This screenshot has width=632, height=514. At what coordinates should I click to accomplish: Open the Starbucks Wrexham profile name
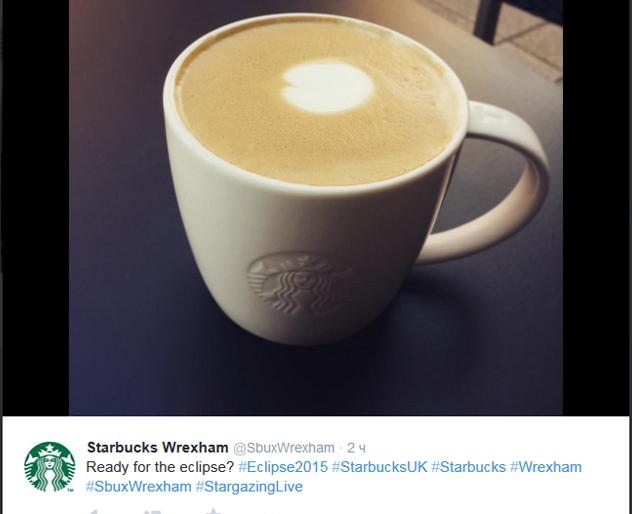[x=158, y=447]
